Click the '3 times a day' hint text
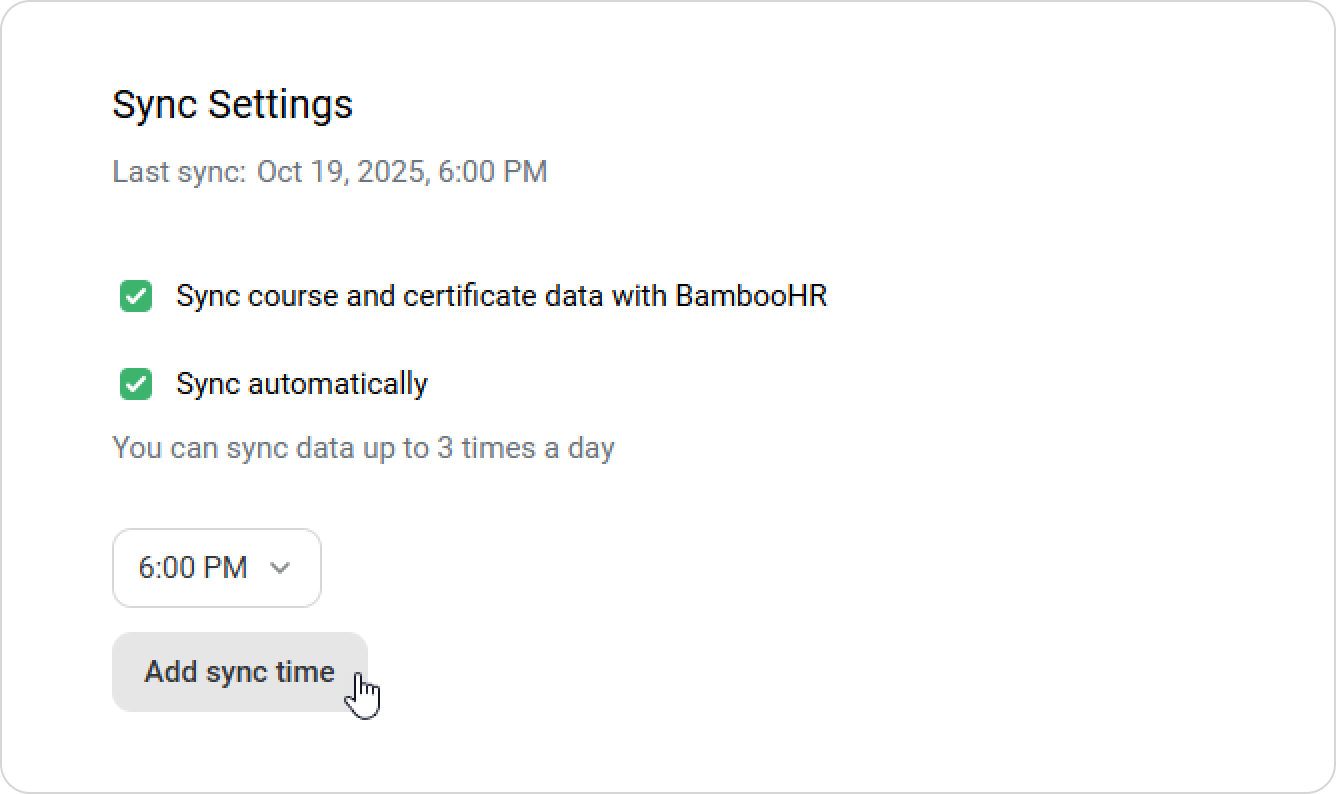This screenshot has width=1336, height=794. coord(525,448)
